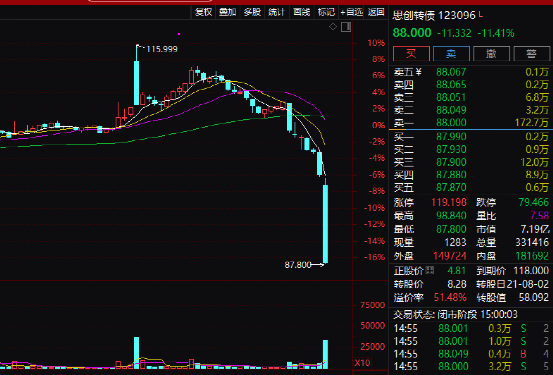Click the X10 volume scale label
This screenshot has height=375, width=553.
[362, 363]
